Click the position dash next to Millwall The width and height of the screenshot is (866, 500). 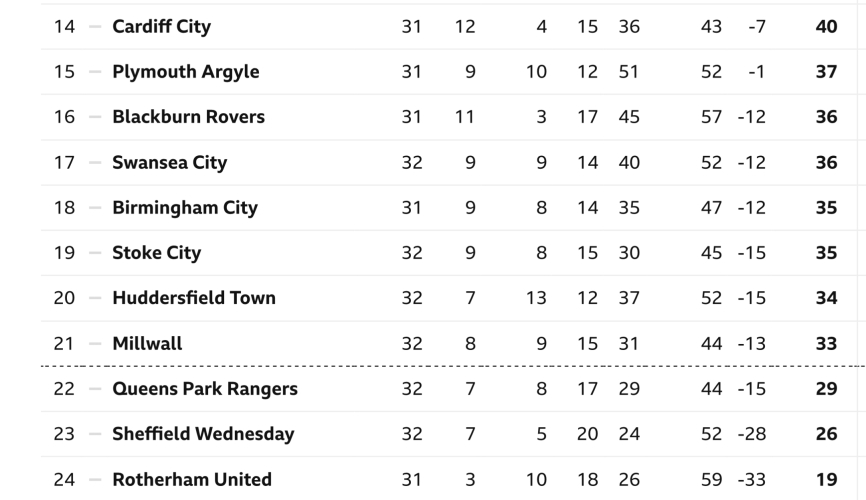tap(95, 344)
